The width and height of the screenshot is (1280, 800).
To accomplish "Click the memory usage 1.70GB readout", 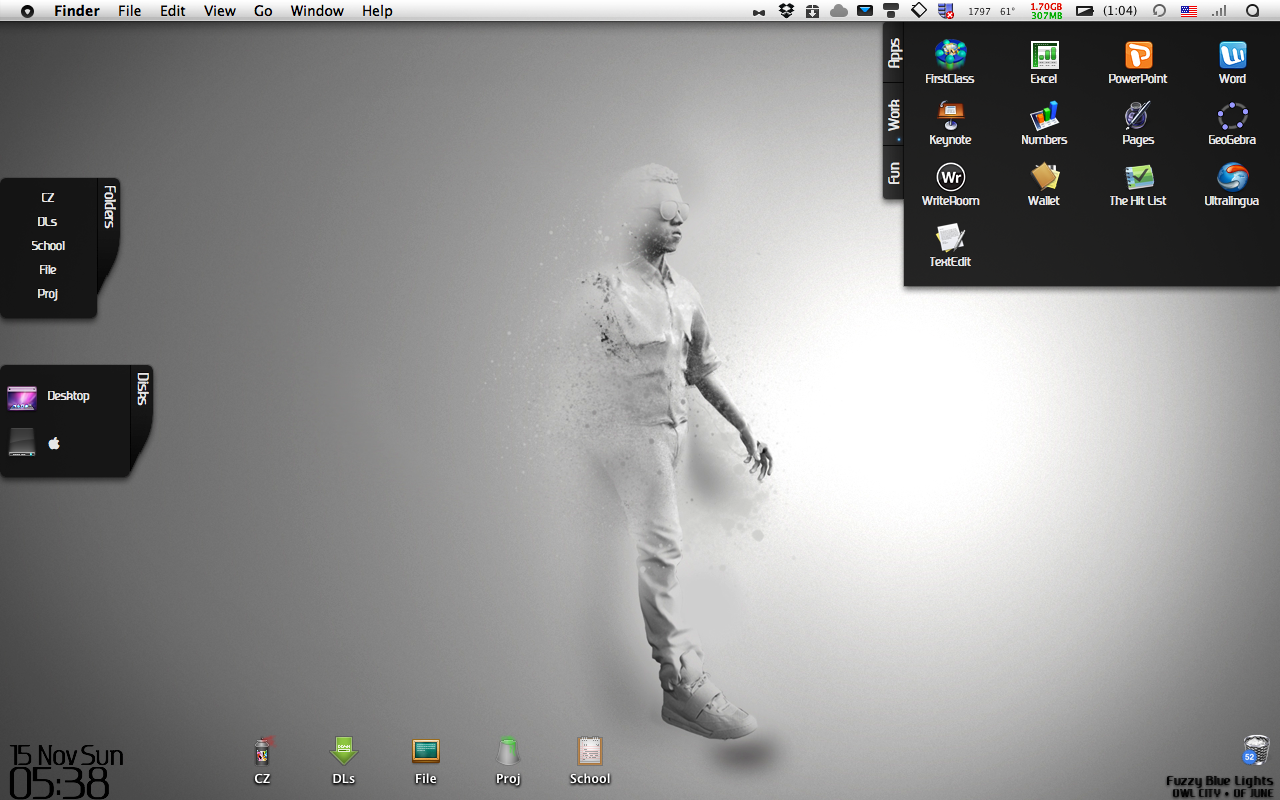I will pos(1046,6).
